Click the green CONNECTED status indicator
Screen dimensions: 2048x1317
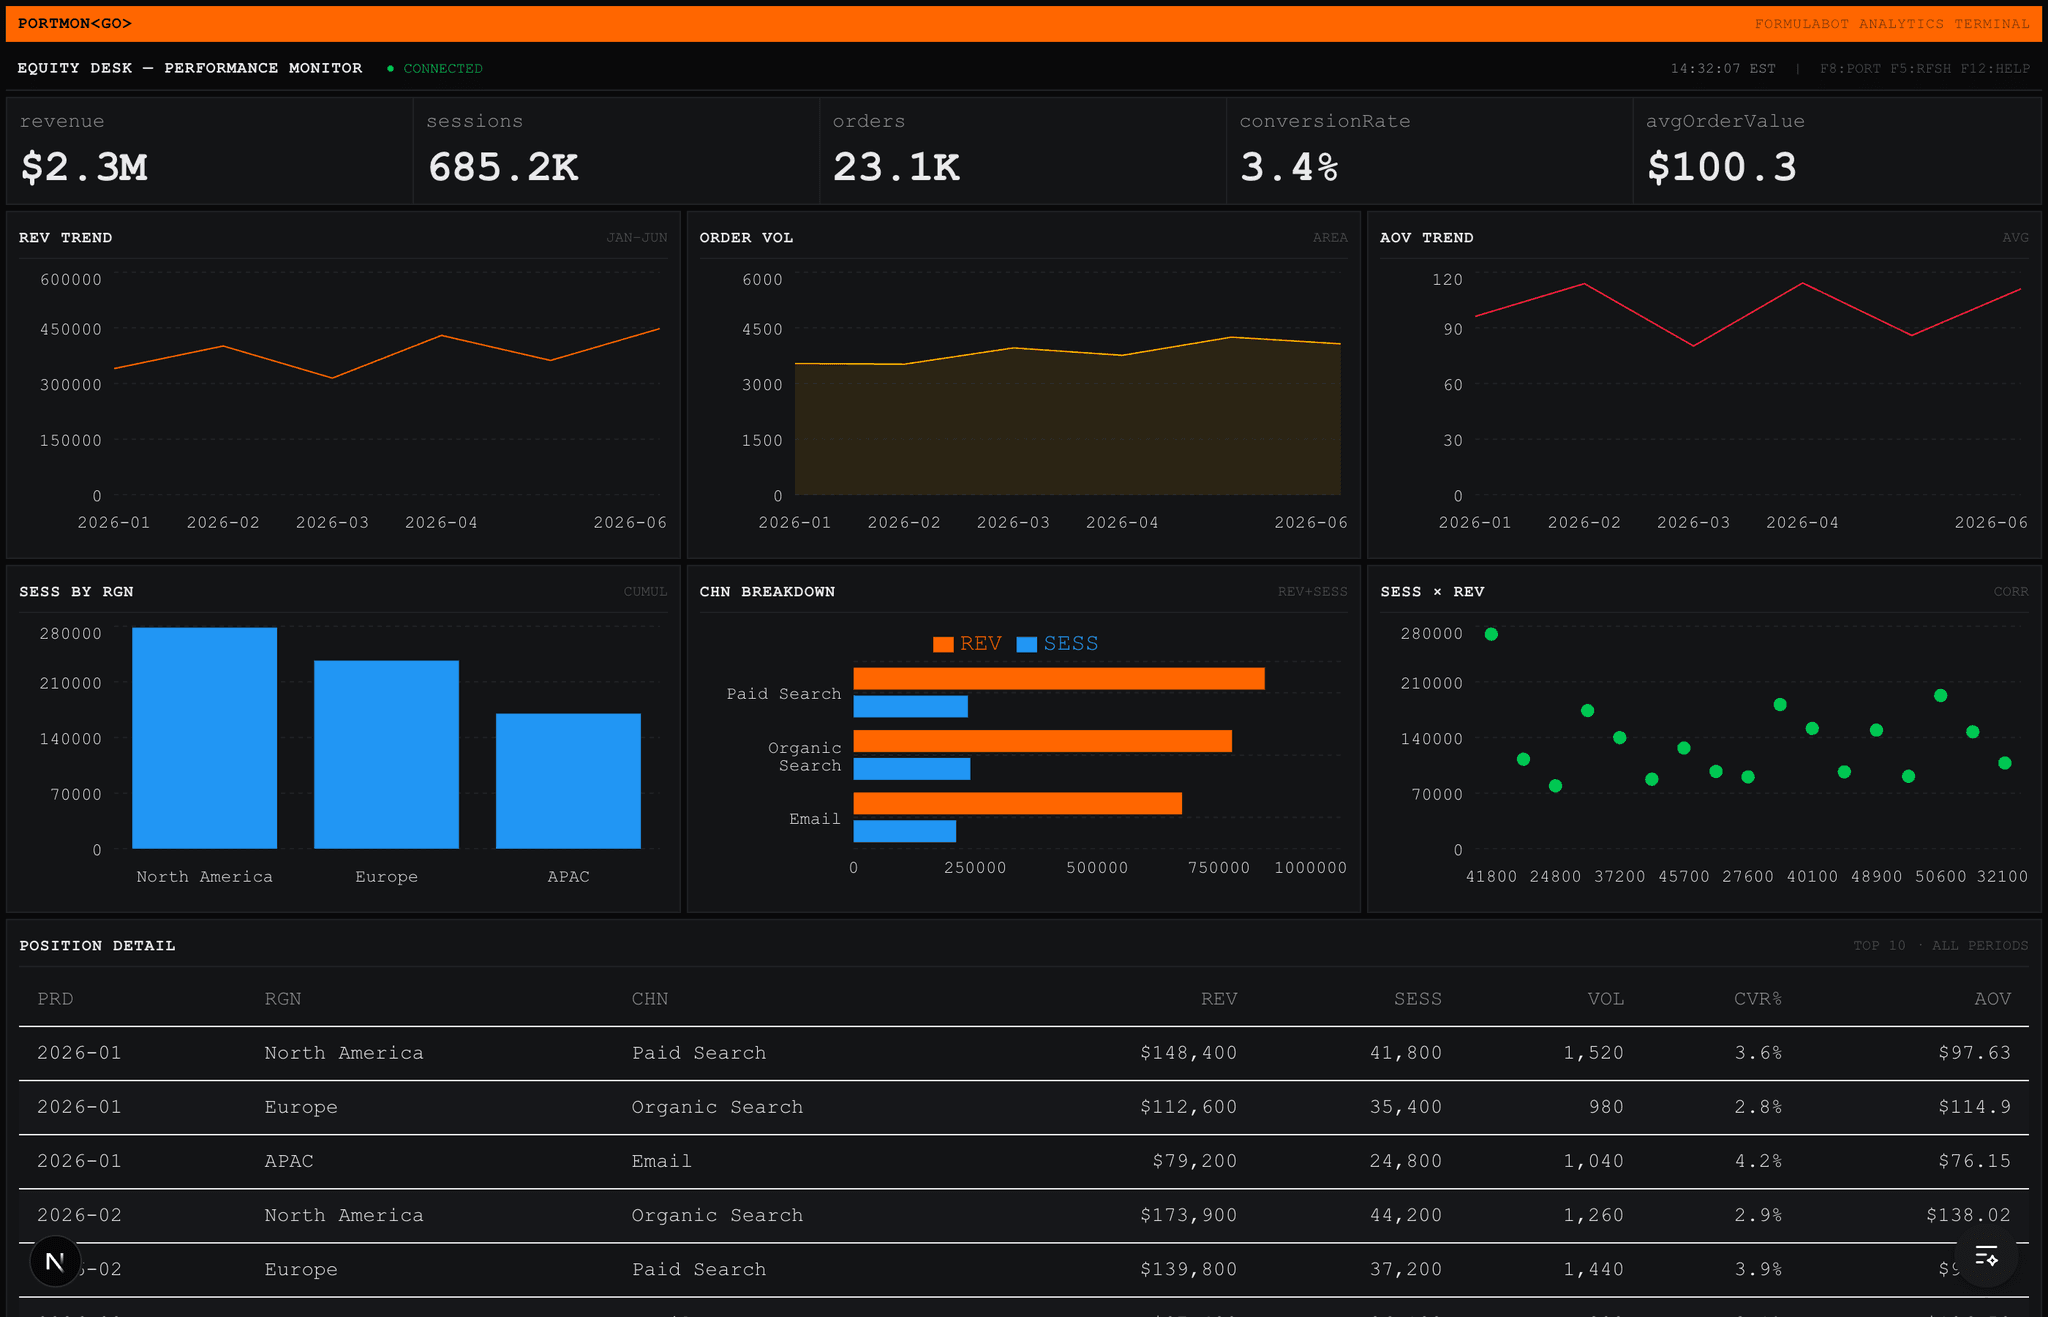435,69
